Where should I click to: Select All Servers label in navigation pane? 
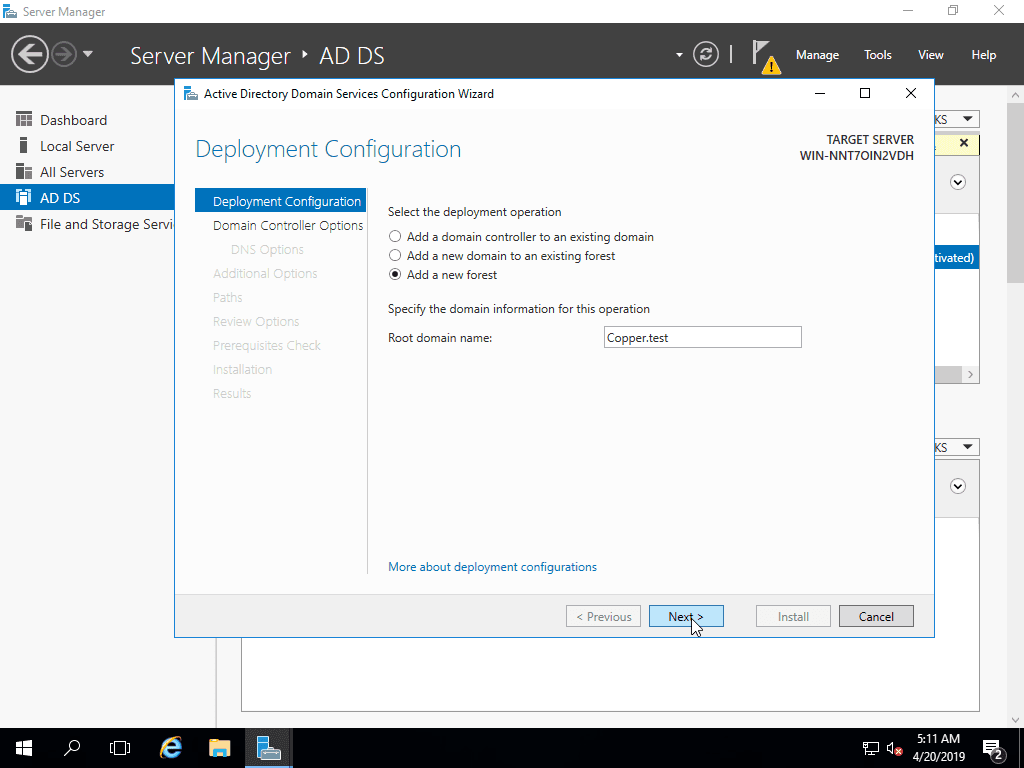coord(72,172)
